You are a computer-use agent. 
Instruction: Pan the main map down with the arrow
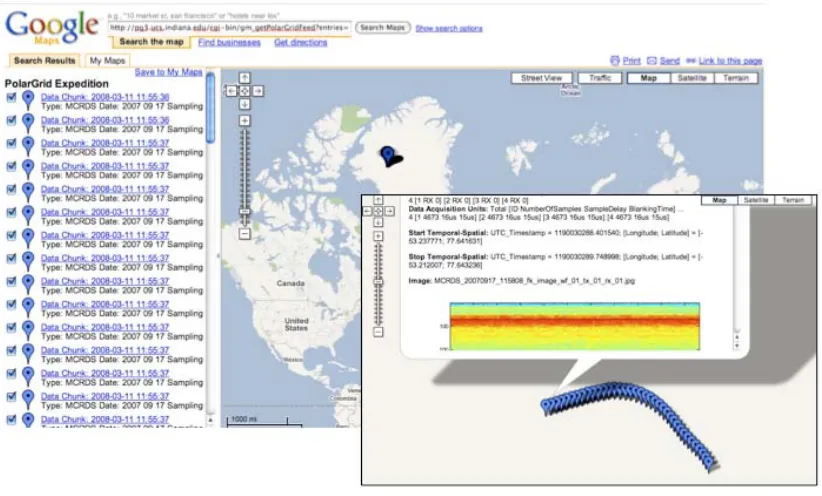[244, 104]
